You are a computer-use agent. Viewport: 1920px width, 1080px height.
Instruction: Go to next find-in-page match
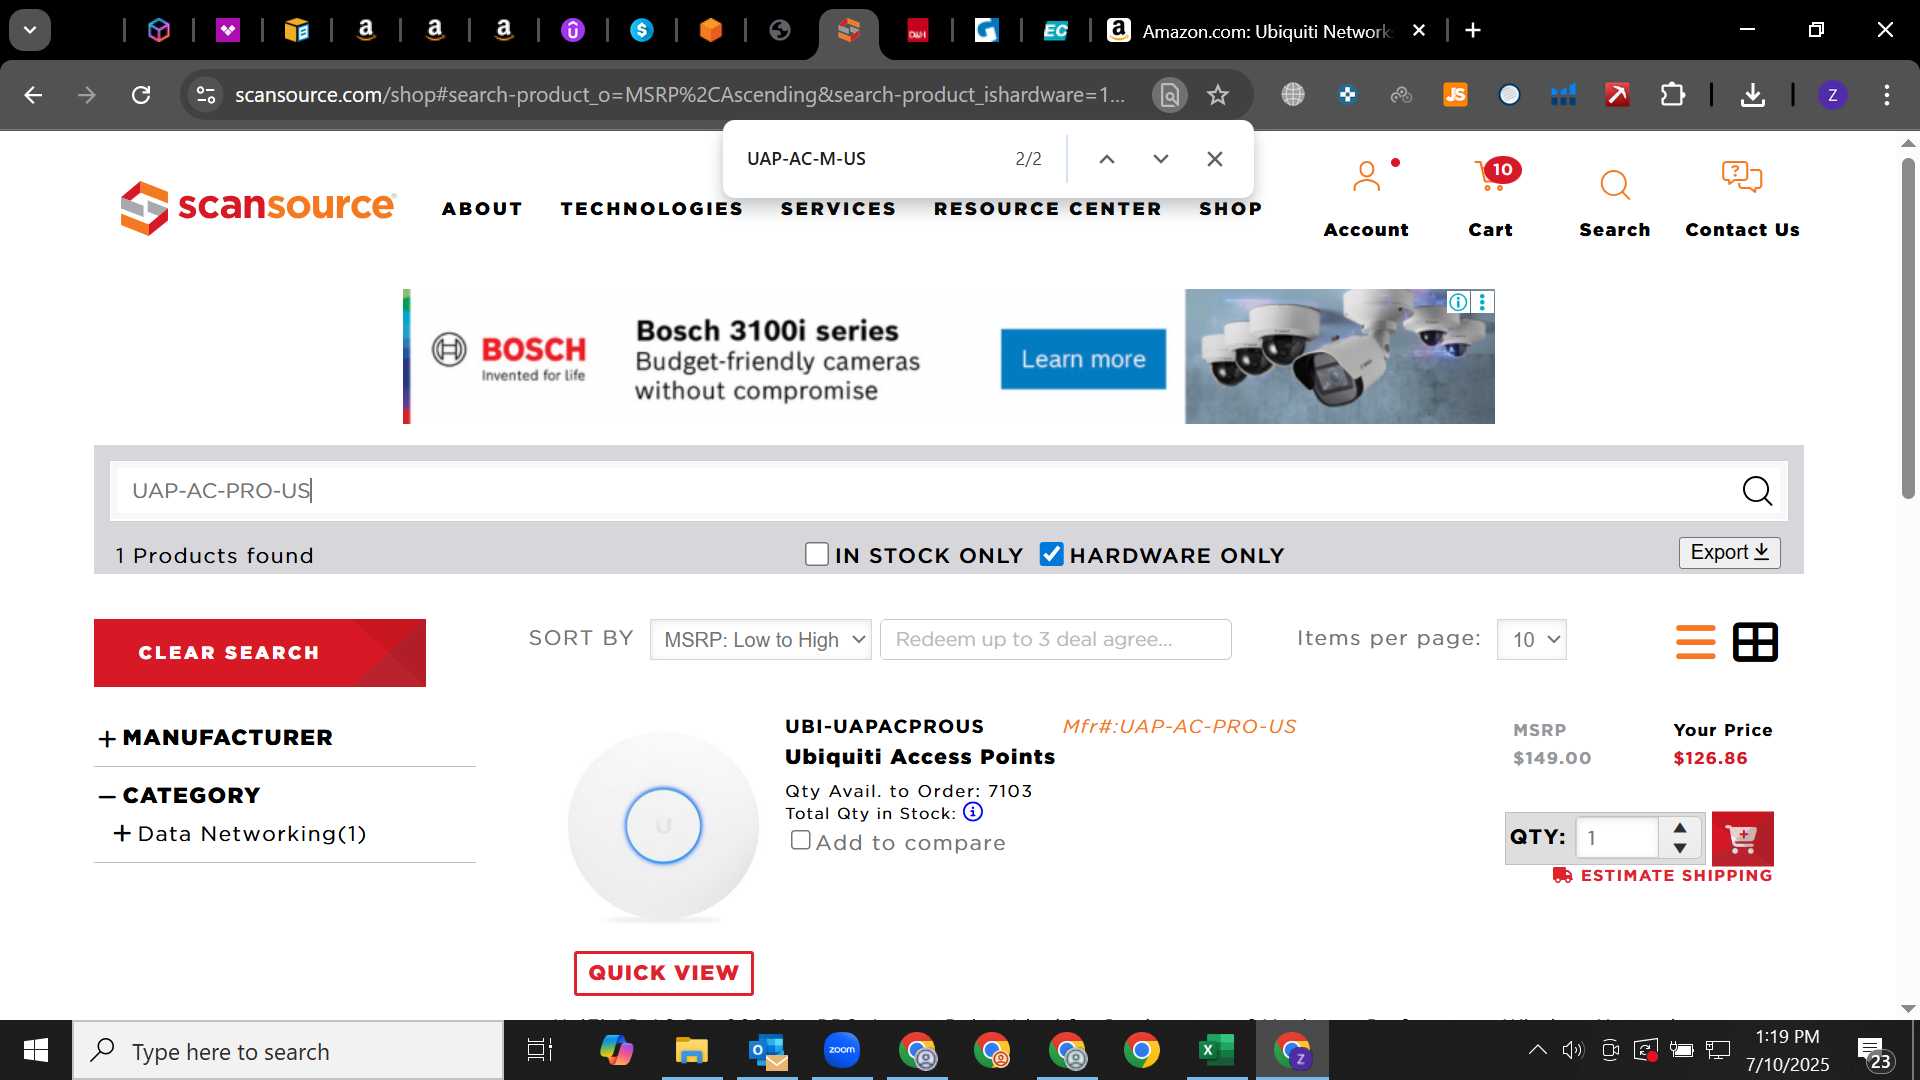(x=1161, y=159)
